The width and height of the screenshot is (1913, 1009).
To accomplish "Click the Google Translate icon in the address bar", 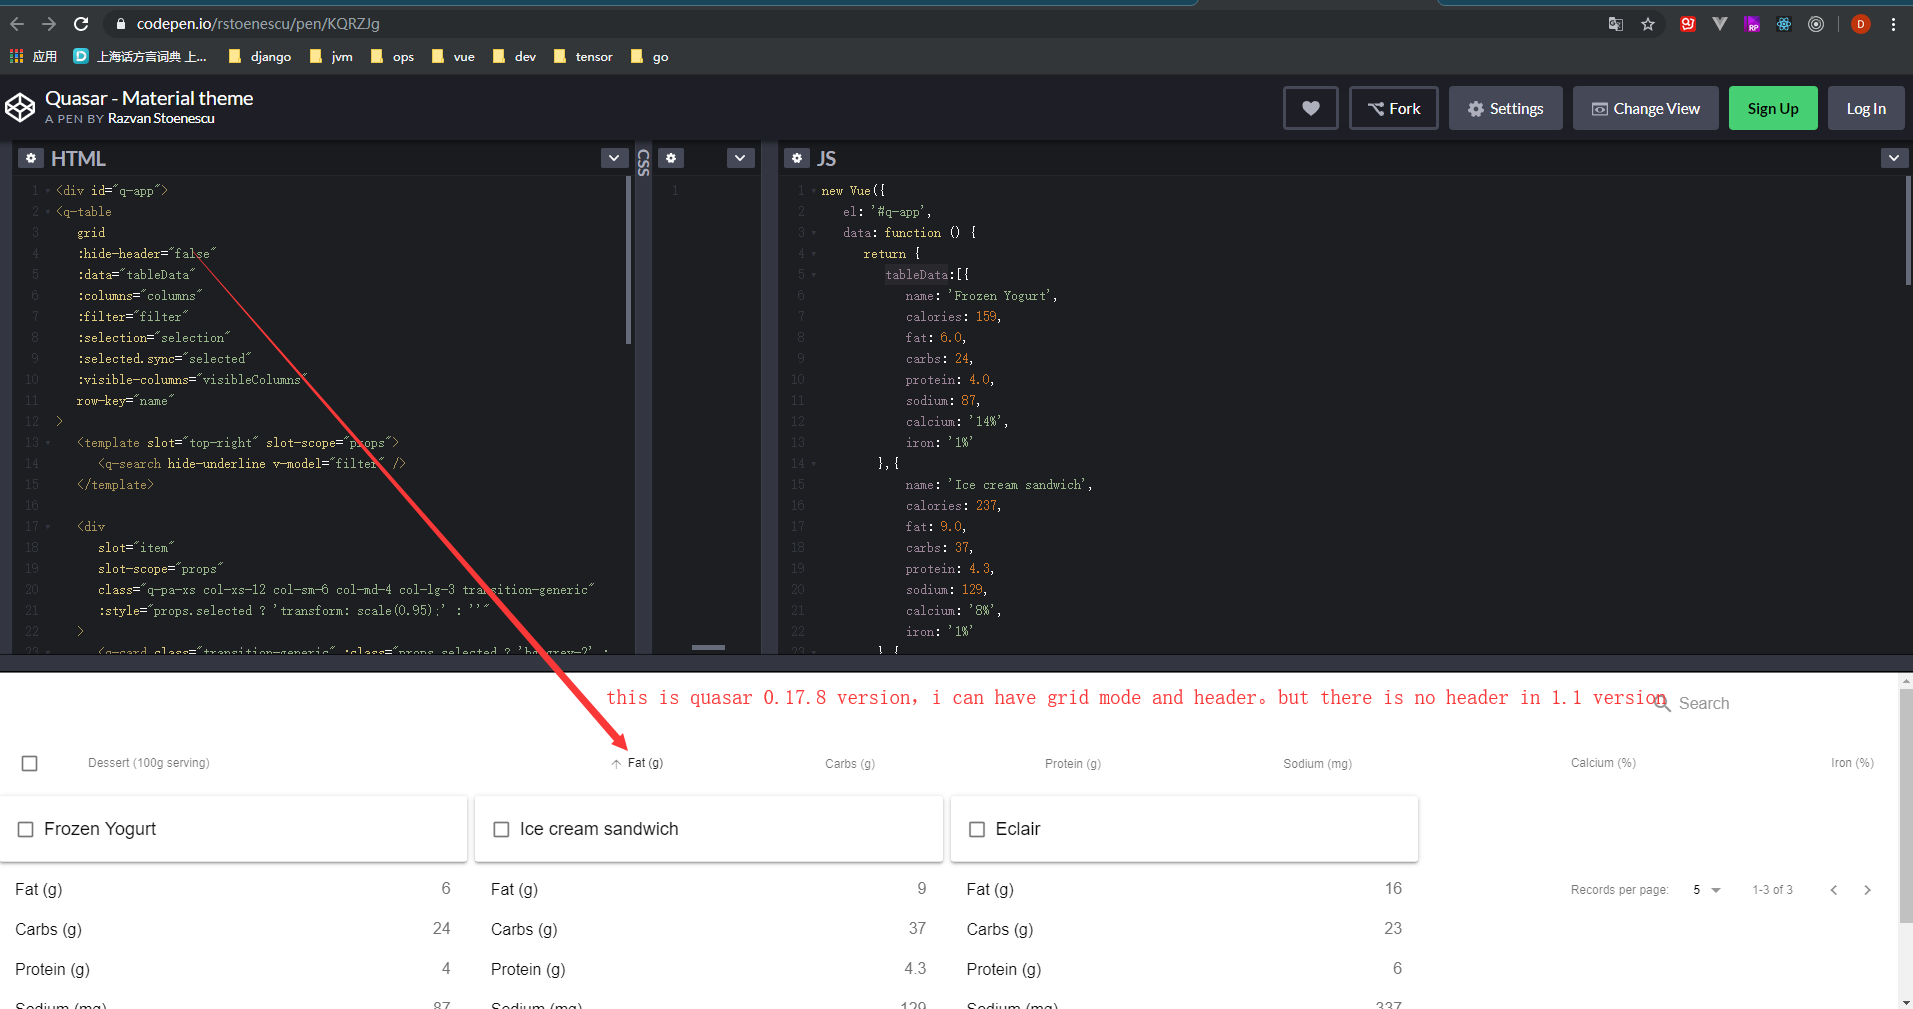I will pos(1616,23).
